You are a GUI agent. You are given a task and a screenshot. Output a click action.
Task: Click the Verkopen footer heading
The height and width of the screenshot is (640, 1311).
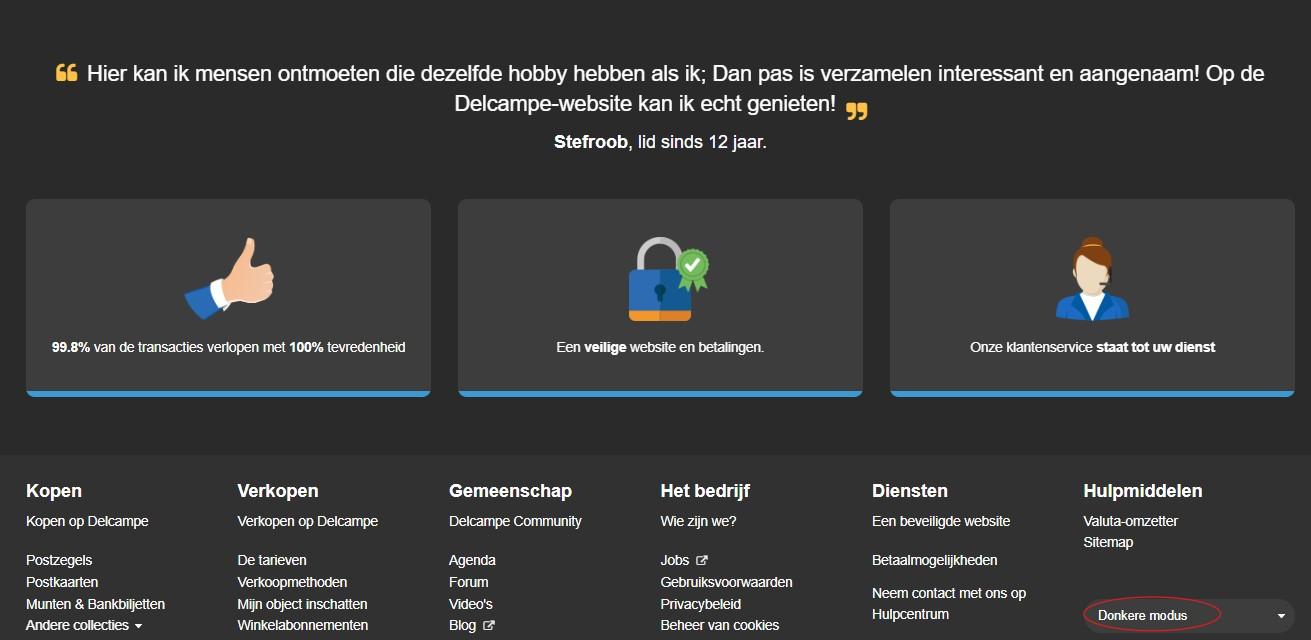278,491
